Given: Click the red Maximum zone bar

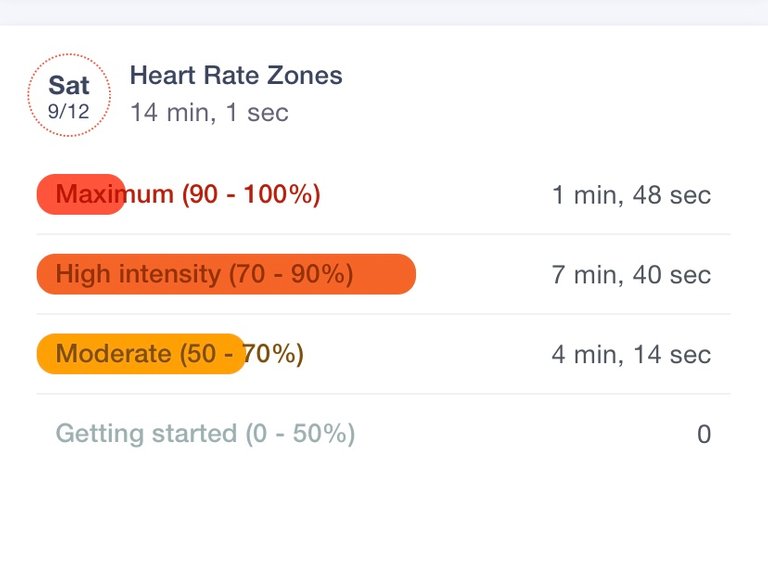Looking at the screenshot, I should coord(81,194).
